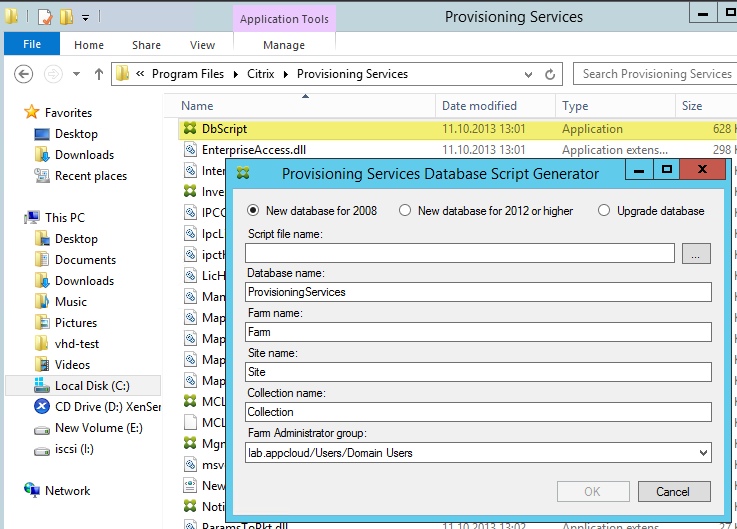Open New Volume (E:) drive
The width and height of the screenshot is (737, 529).
pyautogui.click(x=98, y=428)
